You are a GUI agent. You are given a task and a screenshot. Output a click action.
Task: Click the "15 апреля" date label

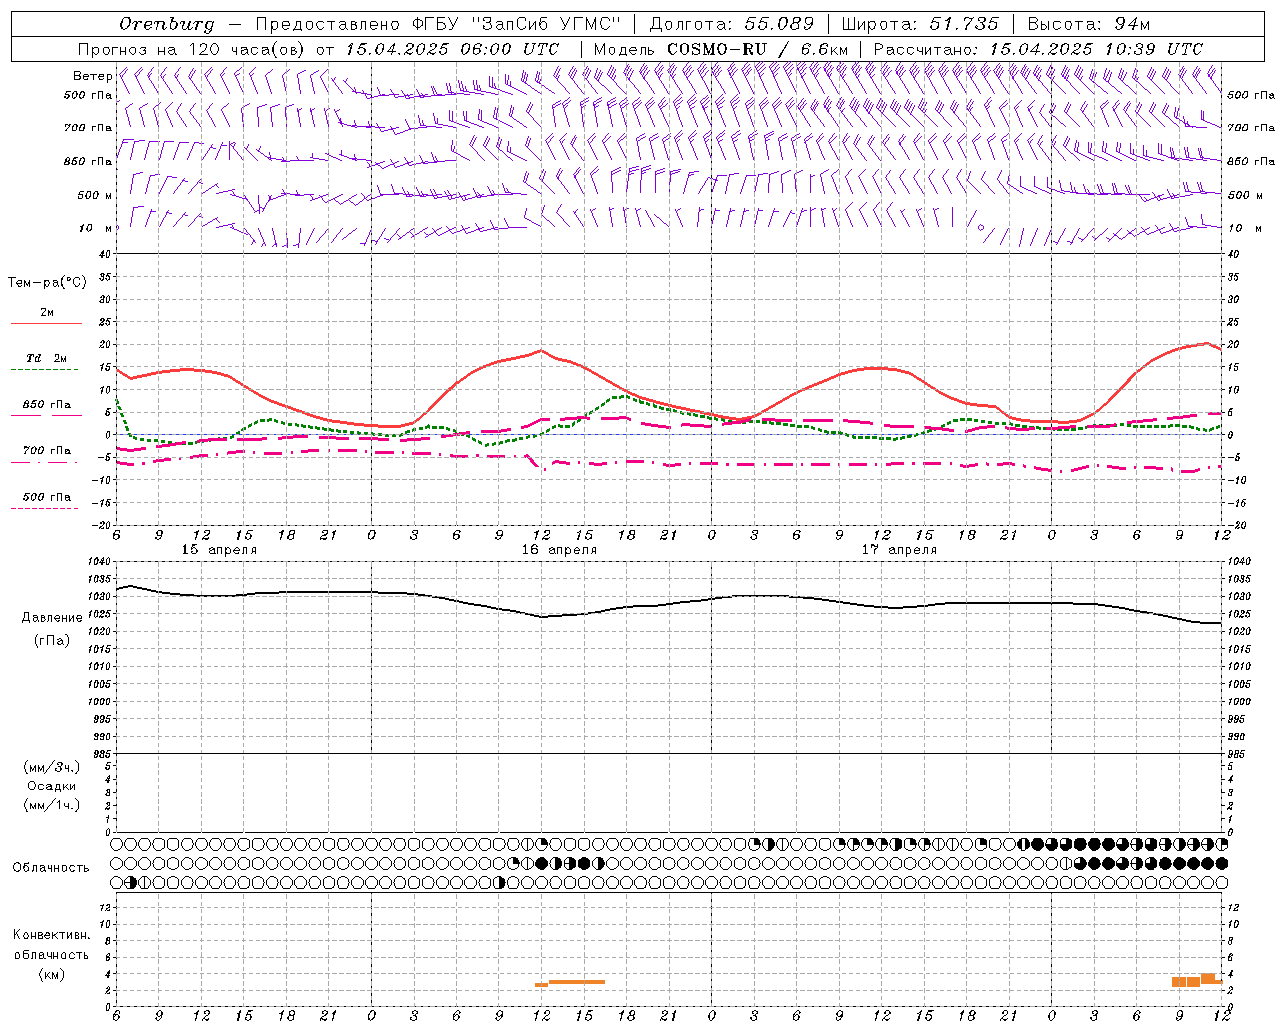pos(219,550)
